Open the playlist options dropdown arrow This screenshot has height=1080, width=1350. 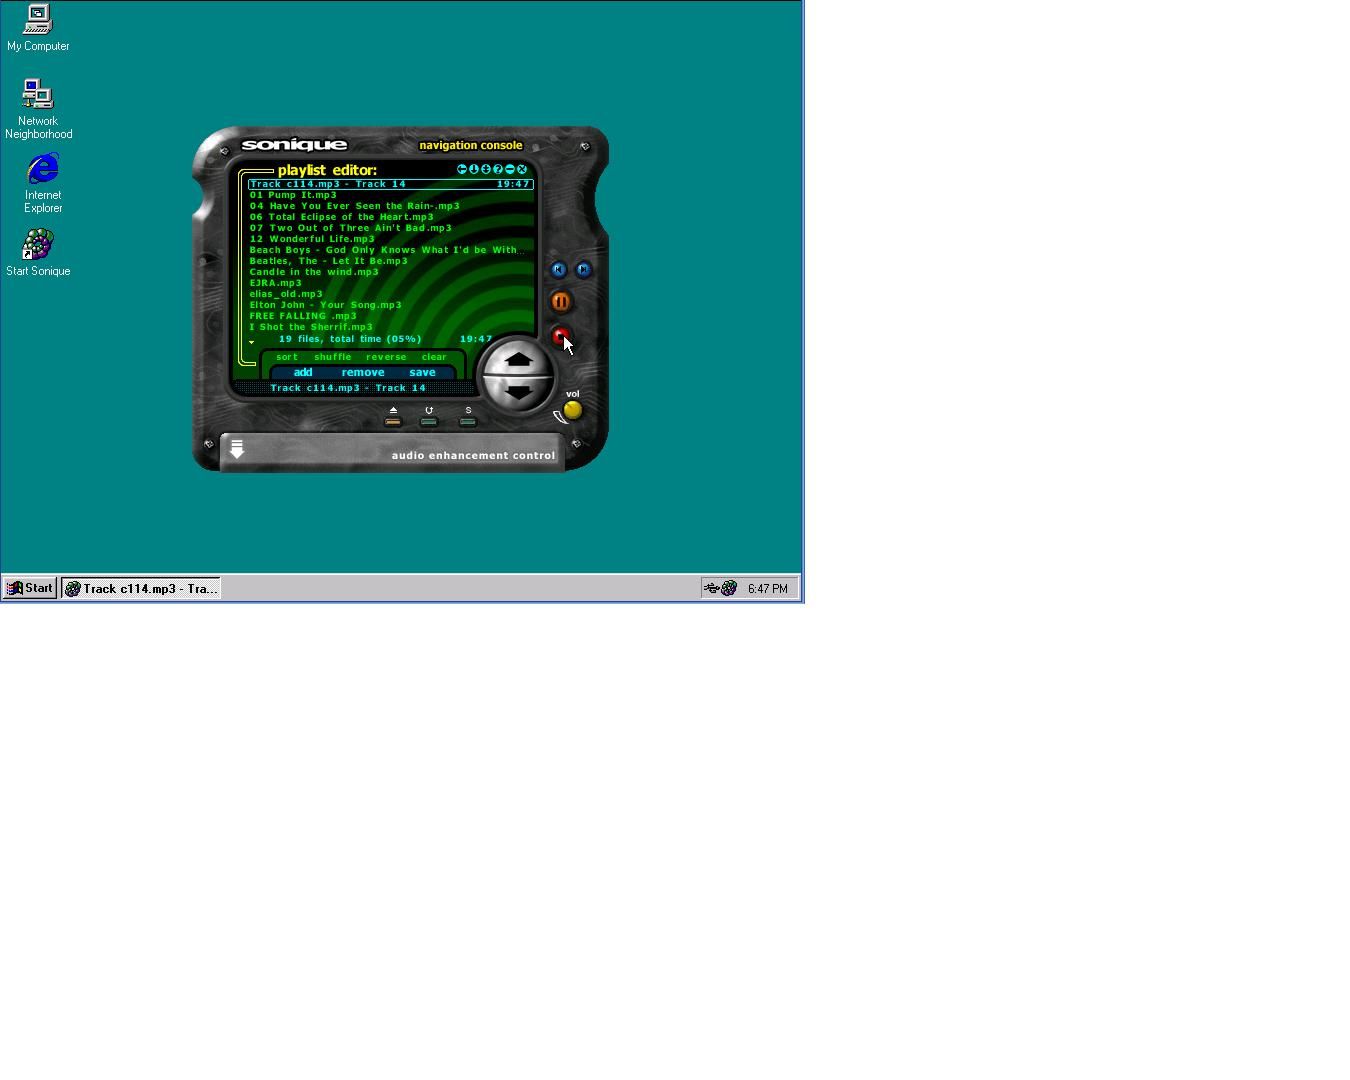(x=251, y=343)
